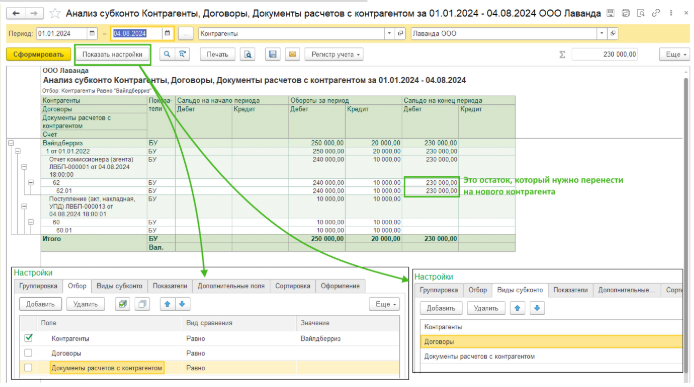Add report to favorites with star icon
The image size is (694, 387).
pyautogui.click(x=55, y=13)
